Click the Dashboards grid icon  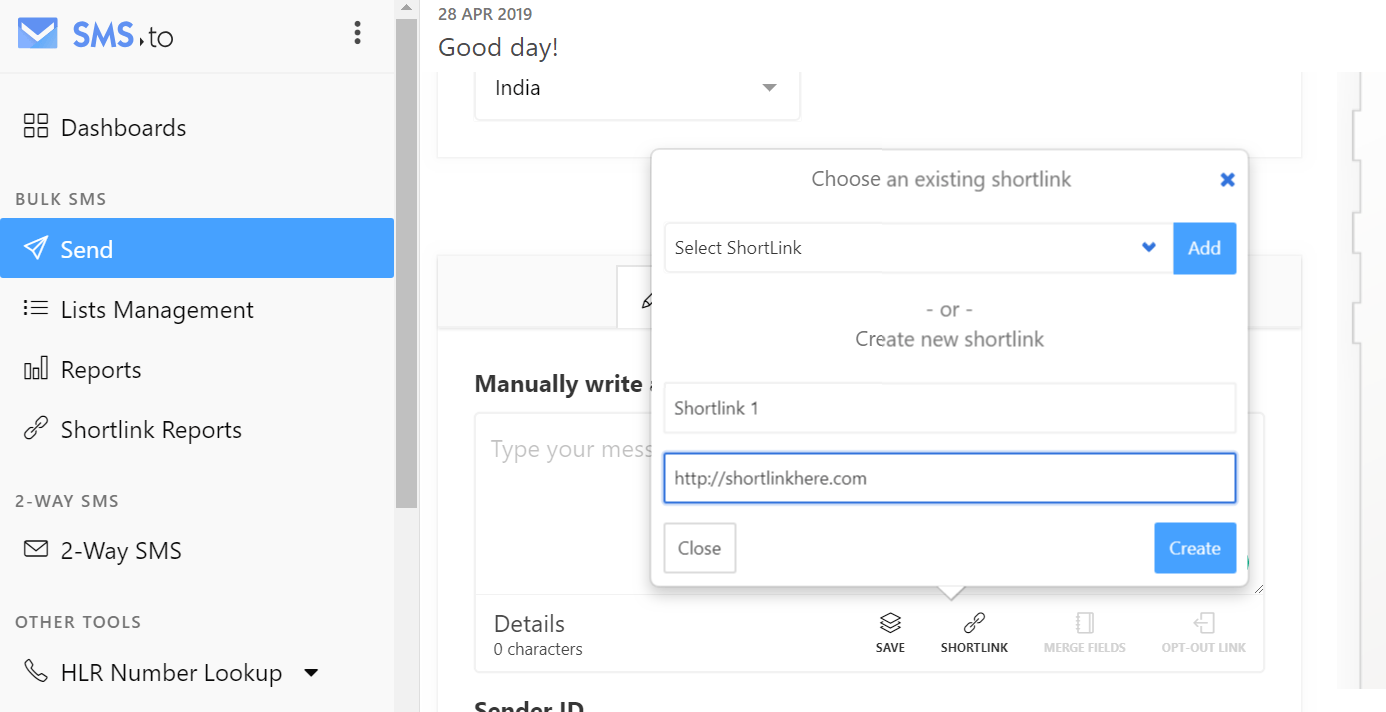36,126
